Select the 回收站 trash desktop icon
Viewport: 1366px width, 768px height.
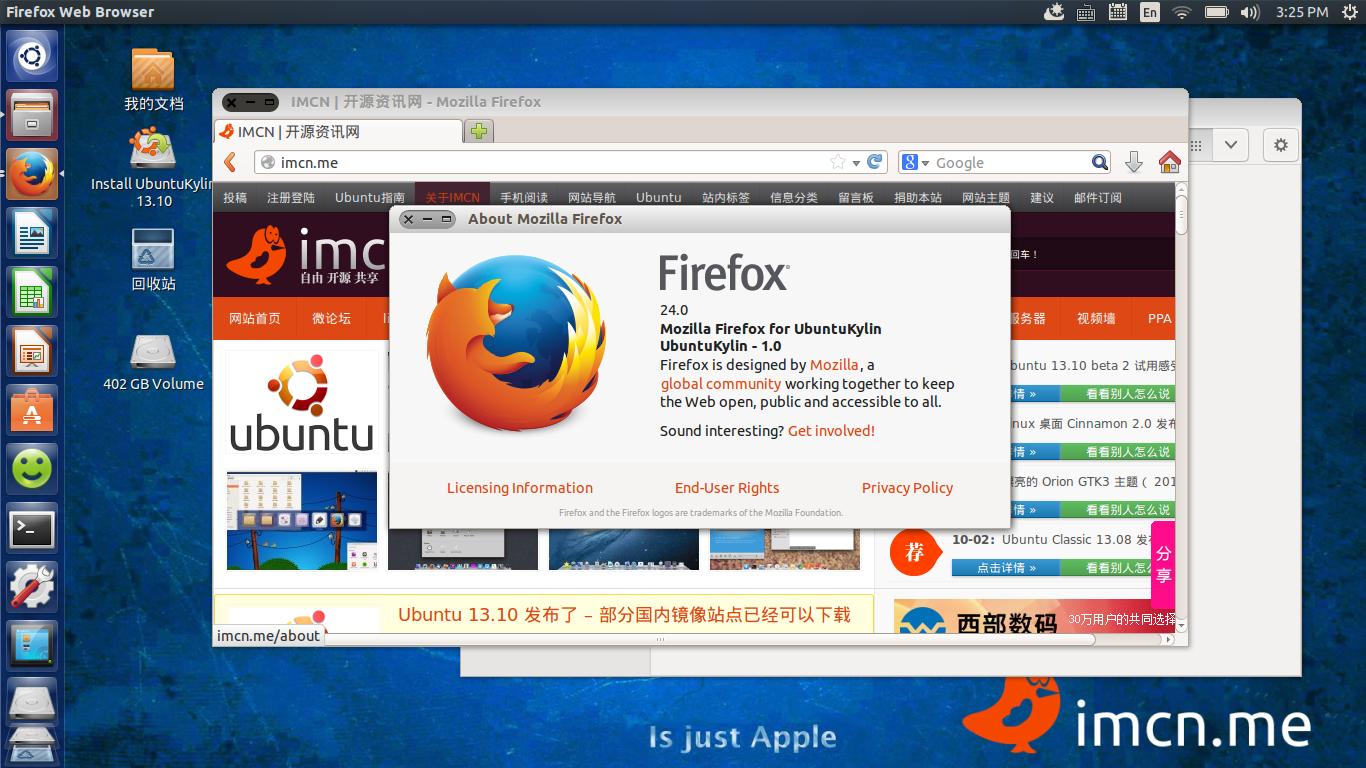(x=153, y=260)
